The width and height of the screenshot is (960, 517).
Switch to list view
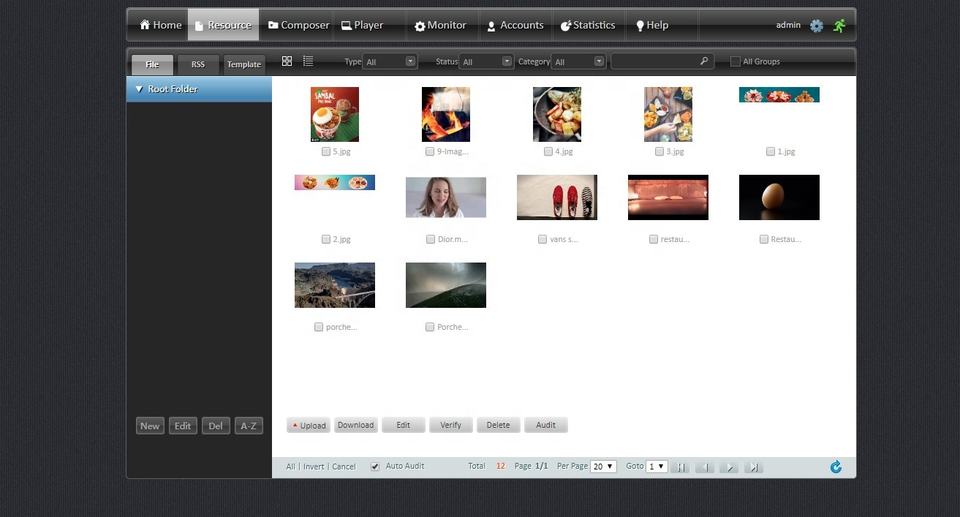(x=308, y=61)
